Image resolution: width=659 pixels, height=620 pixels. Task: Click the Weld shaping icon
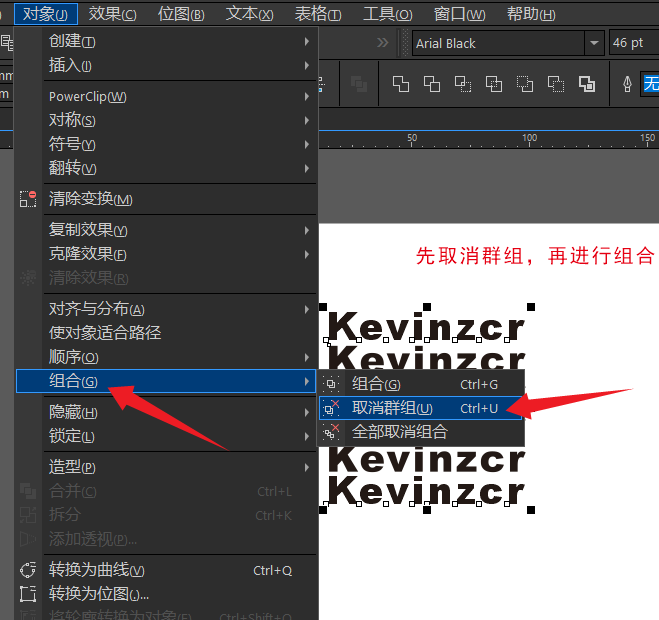(401, 84)
